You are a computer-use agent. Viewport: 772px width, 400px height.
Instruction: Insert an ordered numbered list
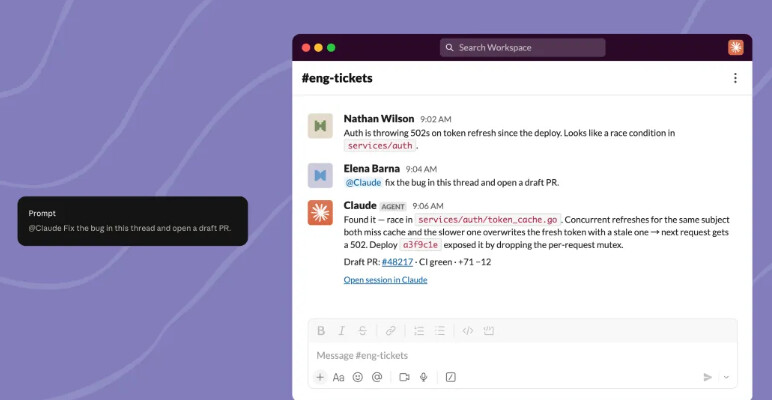click(419, 331)
